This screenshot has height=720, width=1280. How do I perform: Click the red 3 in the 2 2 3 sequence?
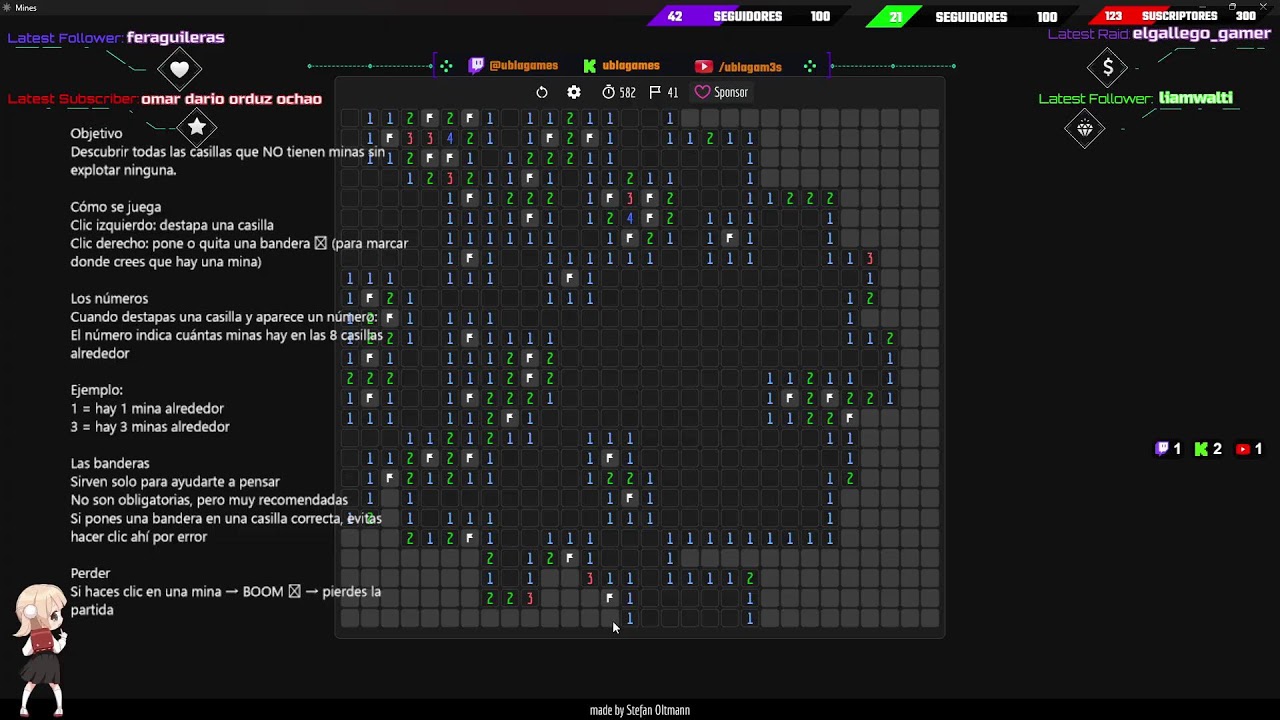[530, 598]
